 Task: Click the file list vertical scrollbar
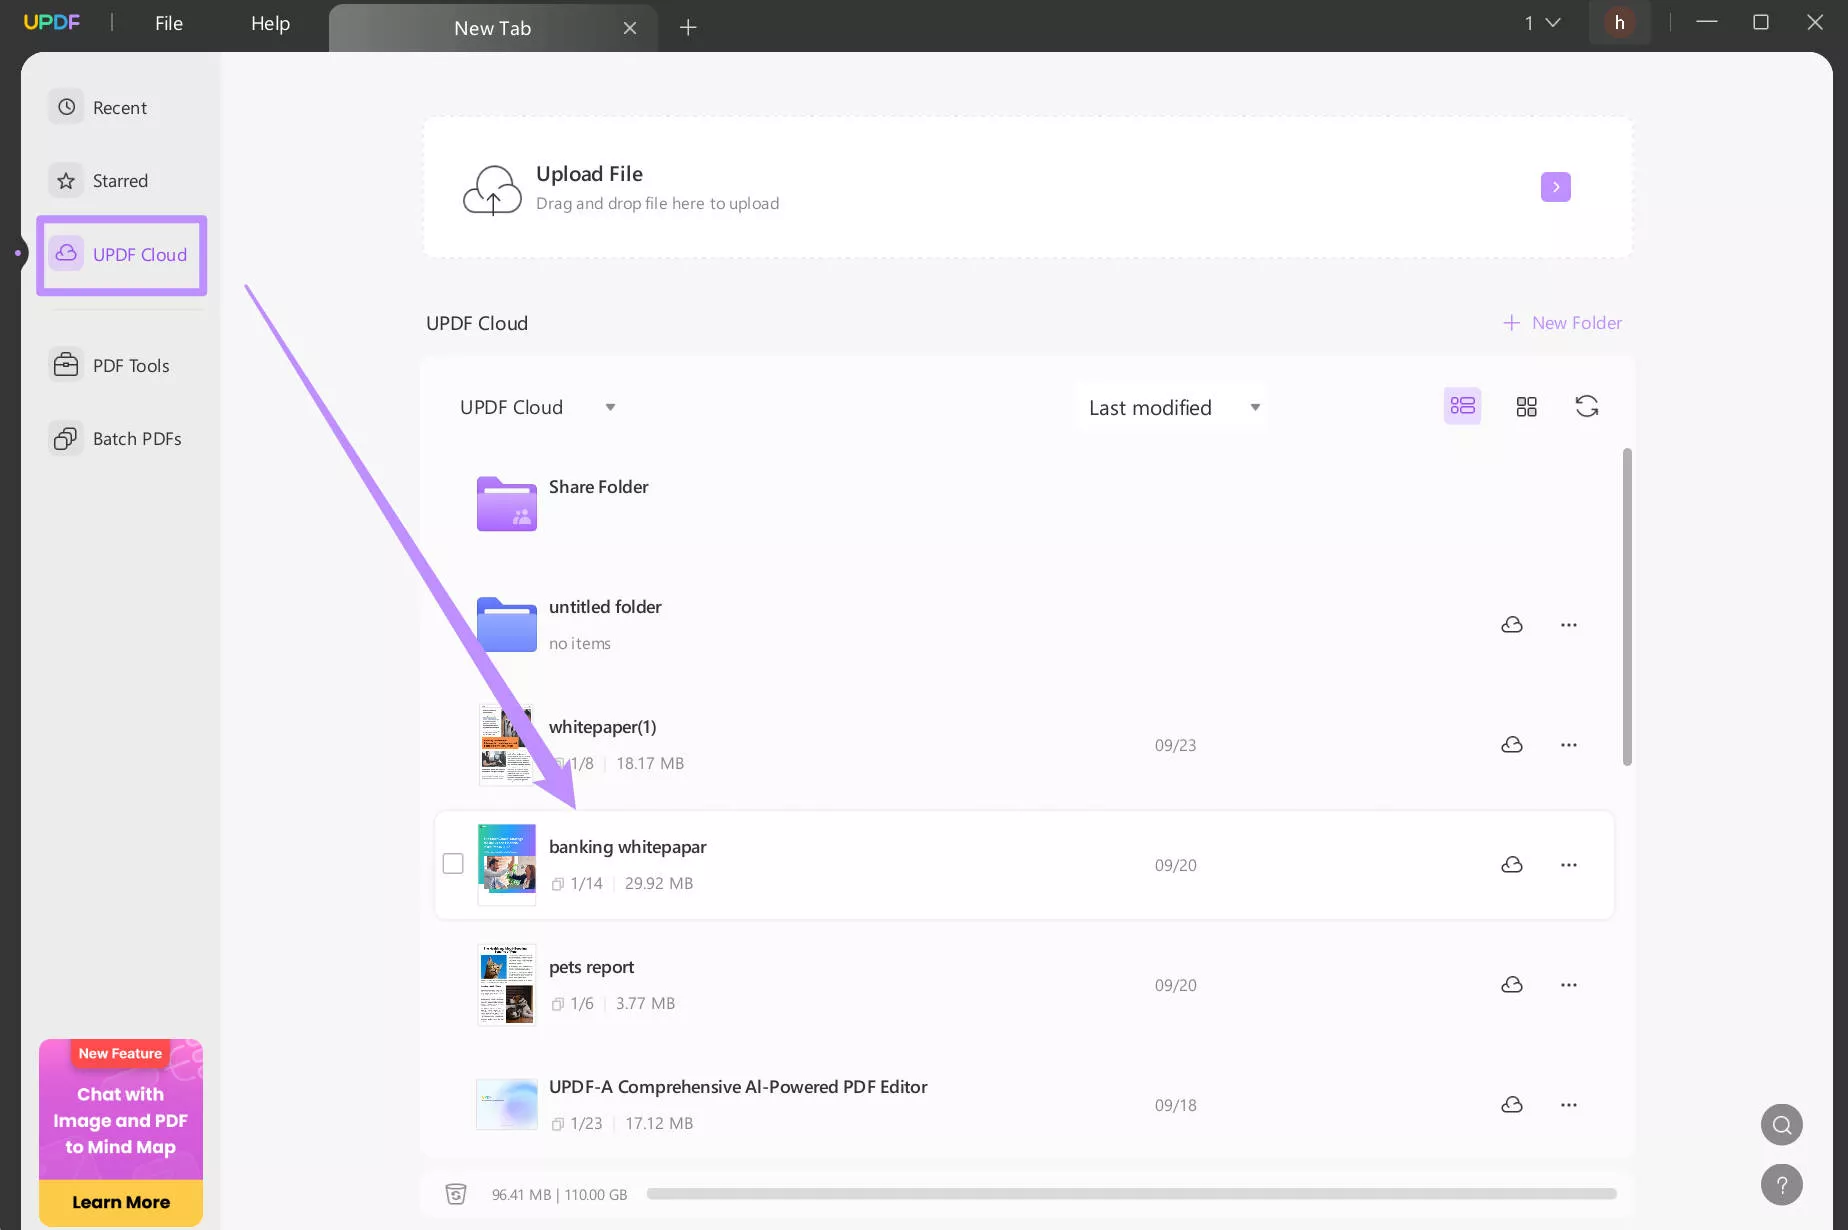pyautogui.click(x=1627, y=607)
